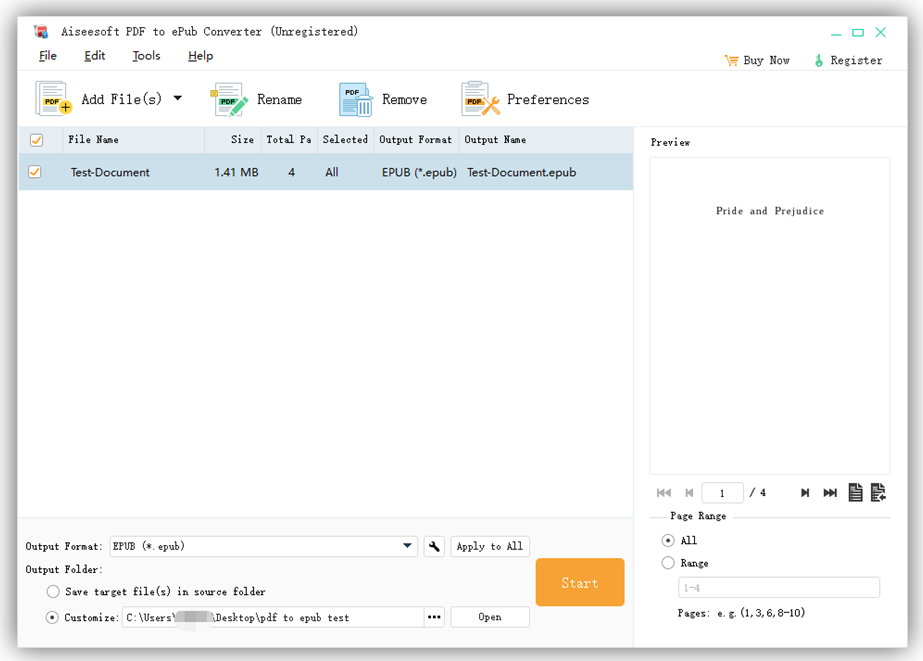Image resolution: width=923 pixels, height=661 pixels.
Task: Go to last preview page
Action: [830, 493]
